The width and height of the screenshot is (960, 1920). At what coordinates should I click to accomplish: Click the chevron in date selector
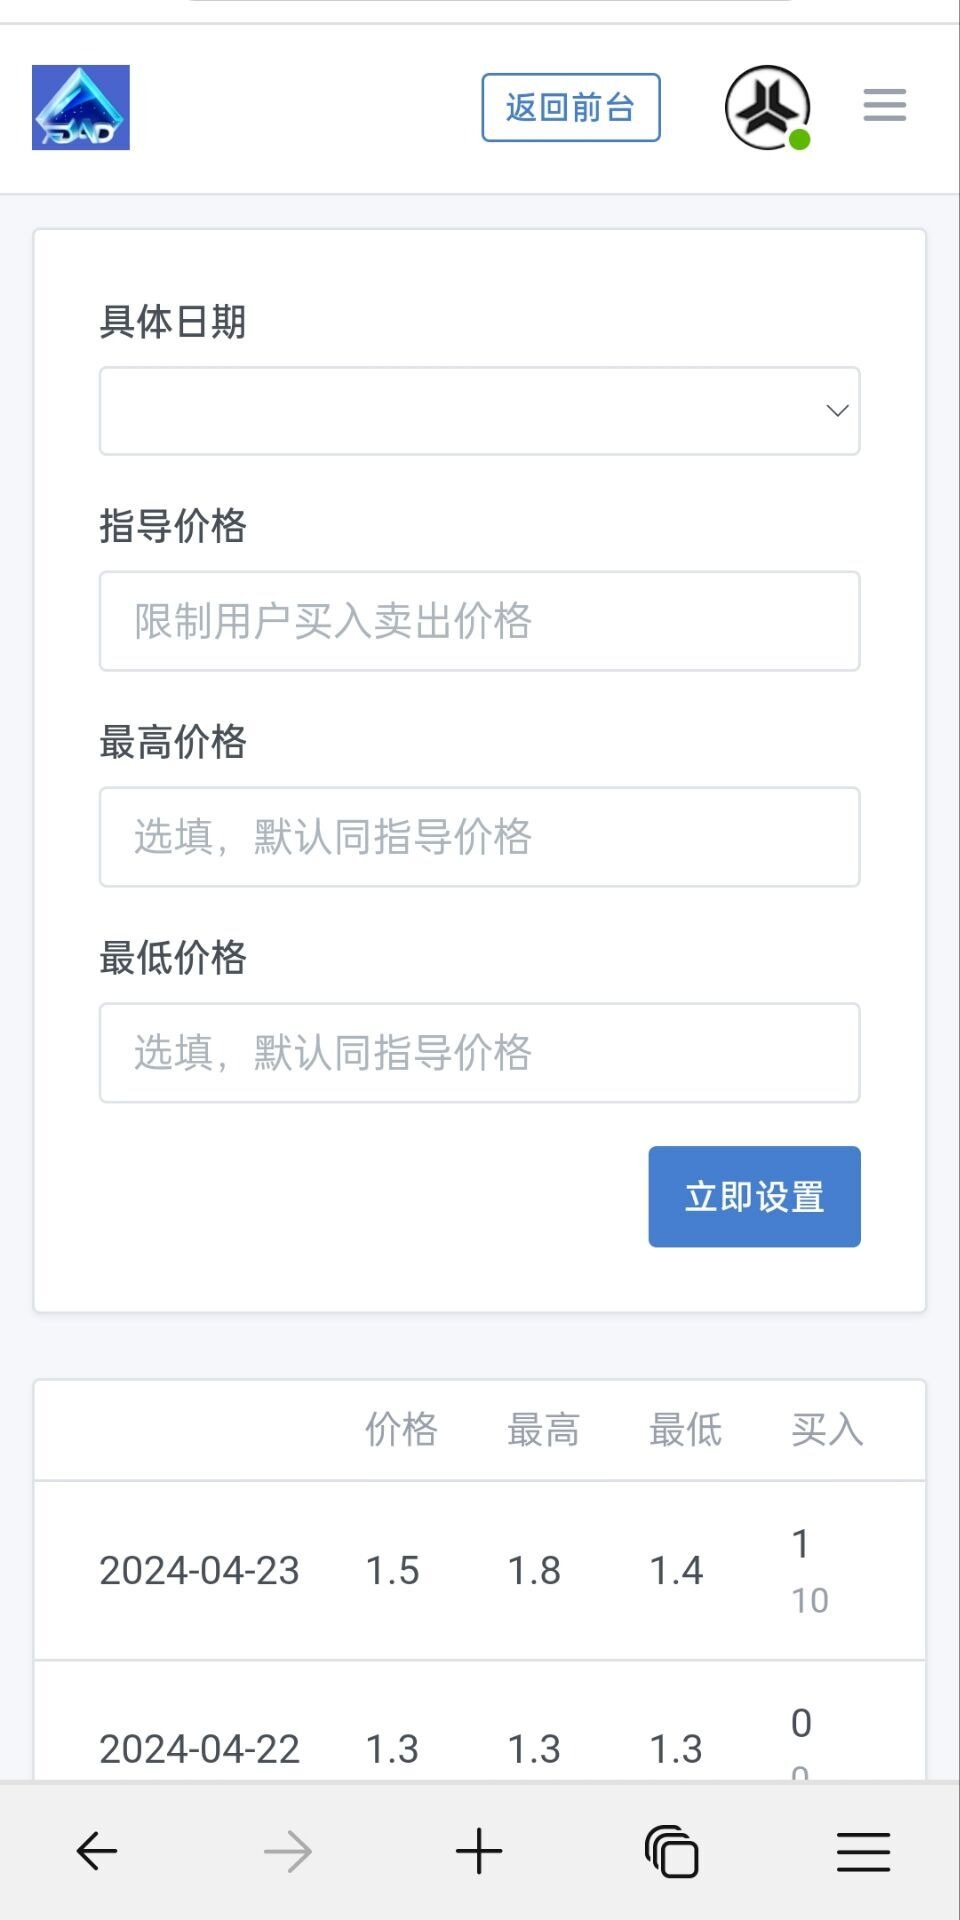pos(837,411)
